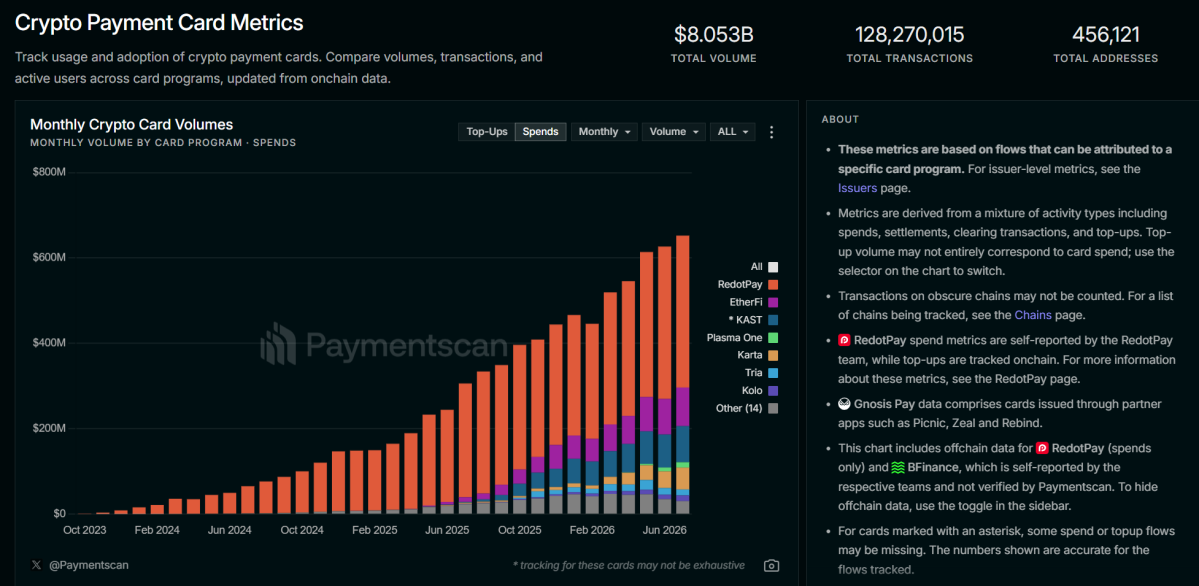Click the Jun 2025 axis label
The height and width of the screenshot is (586, 1199).
point(447,529)
